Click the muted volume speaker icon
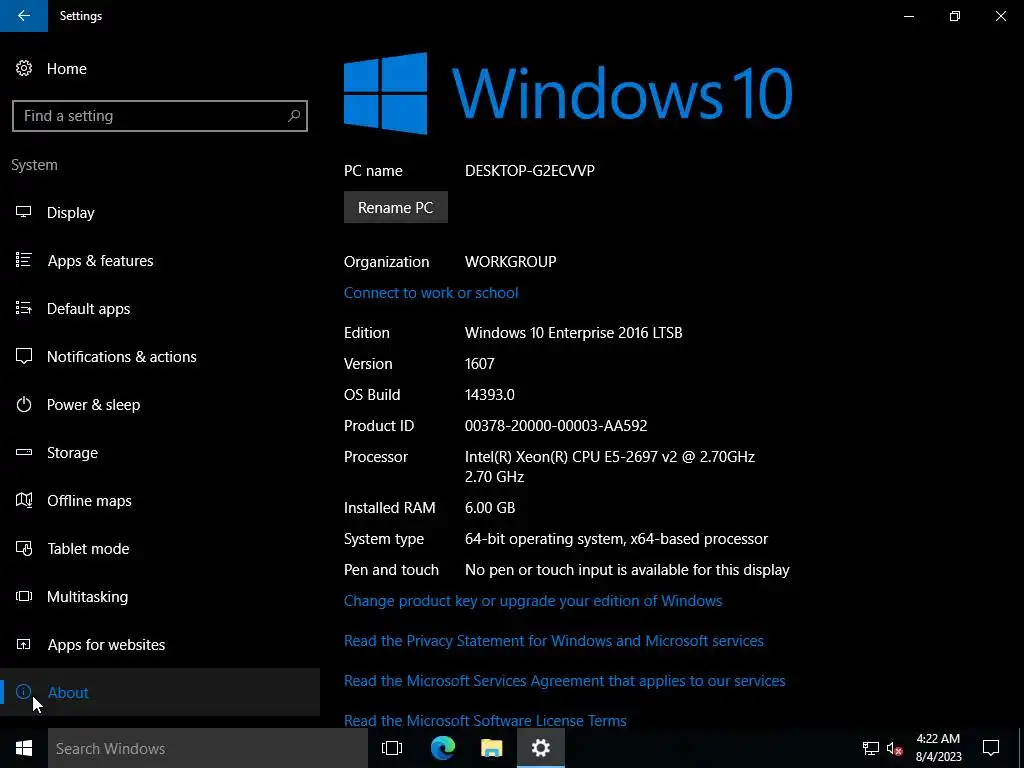 point(894,748)
